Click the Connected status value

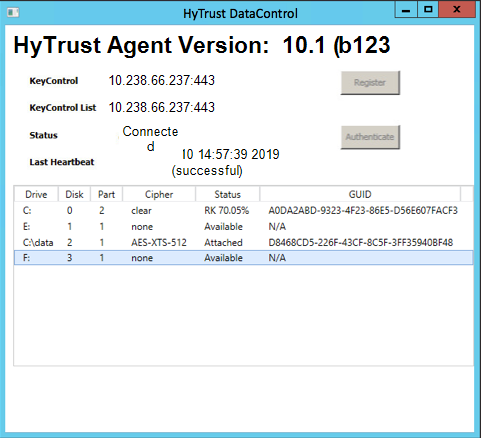(x=150, y=139)
